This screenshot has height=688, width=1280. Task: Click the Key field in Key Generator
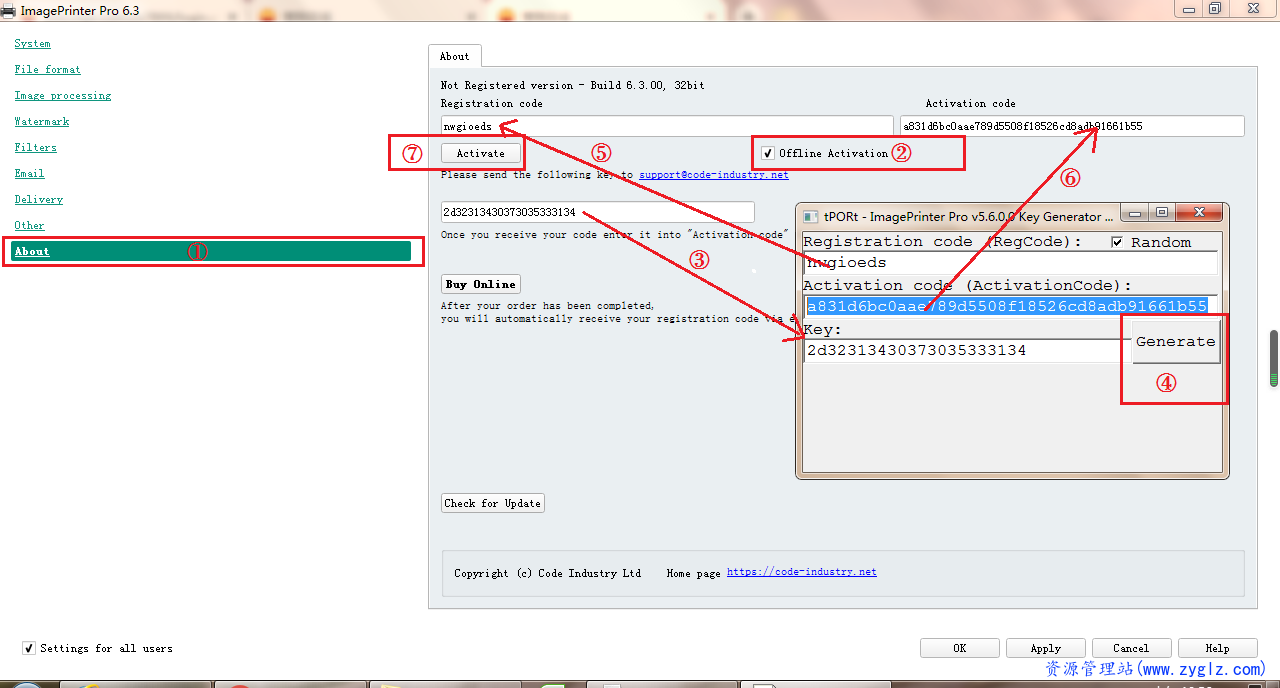(966, 350)
